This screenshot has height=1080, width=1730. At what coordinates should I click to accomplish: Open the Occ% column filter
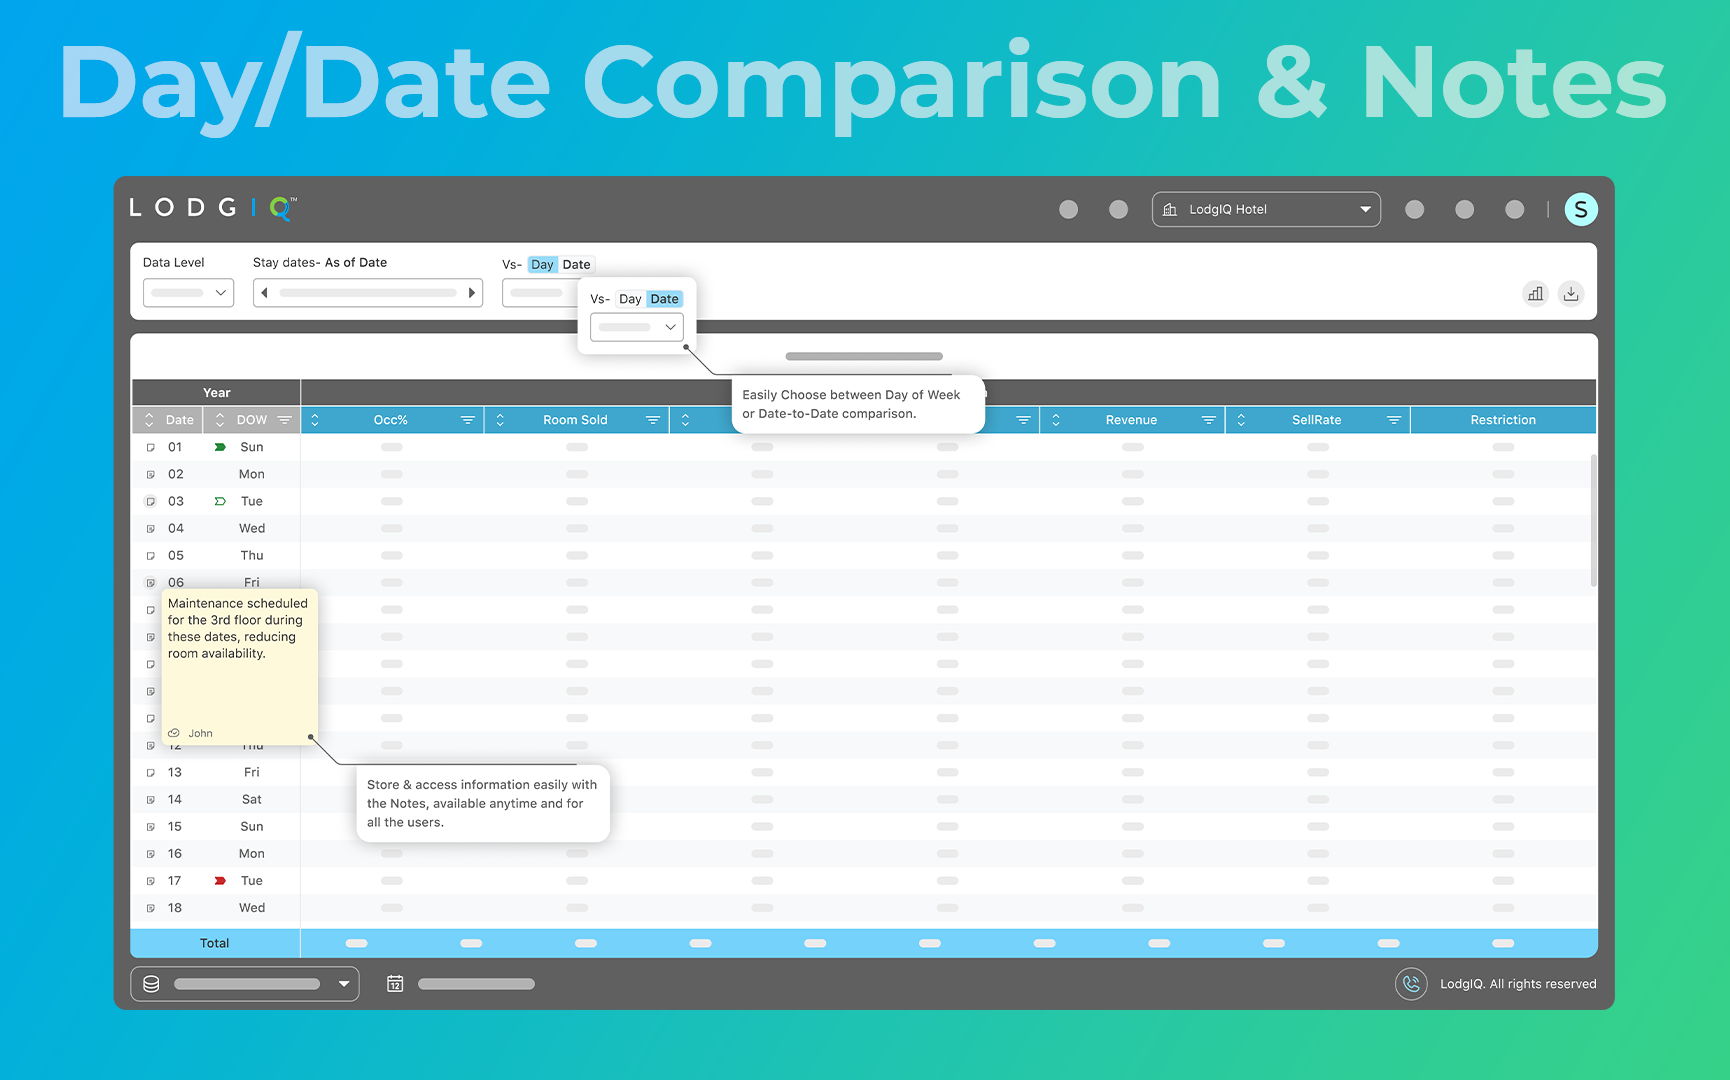467,420
